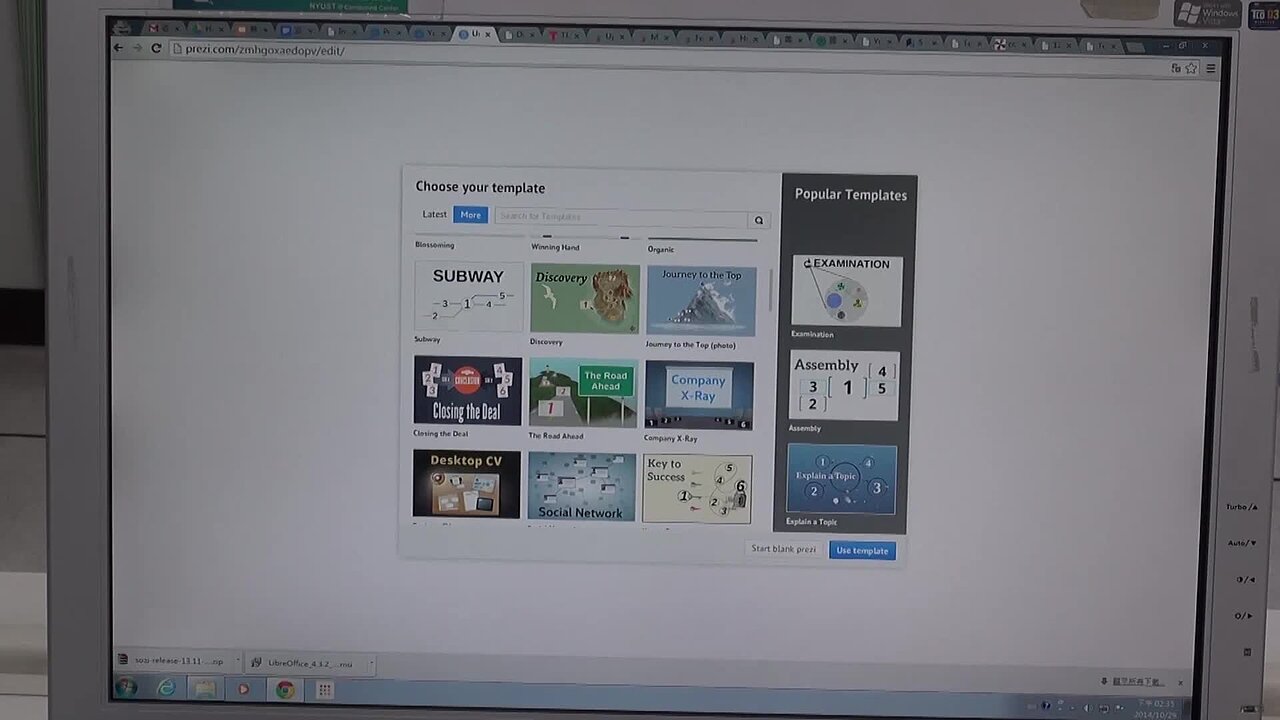Expand options for LibreOffice download
This screenshot has height=720, width=1280.
coord(370,663)
